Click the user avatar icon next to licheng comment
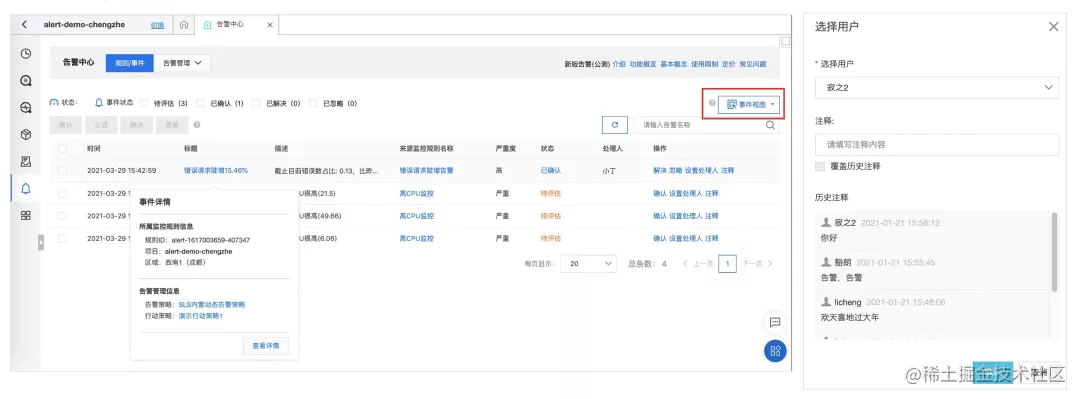 [x=826, y=303]
